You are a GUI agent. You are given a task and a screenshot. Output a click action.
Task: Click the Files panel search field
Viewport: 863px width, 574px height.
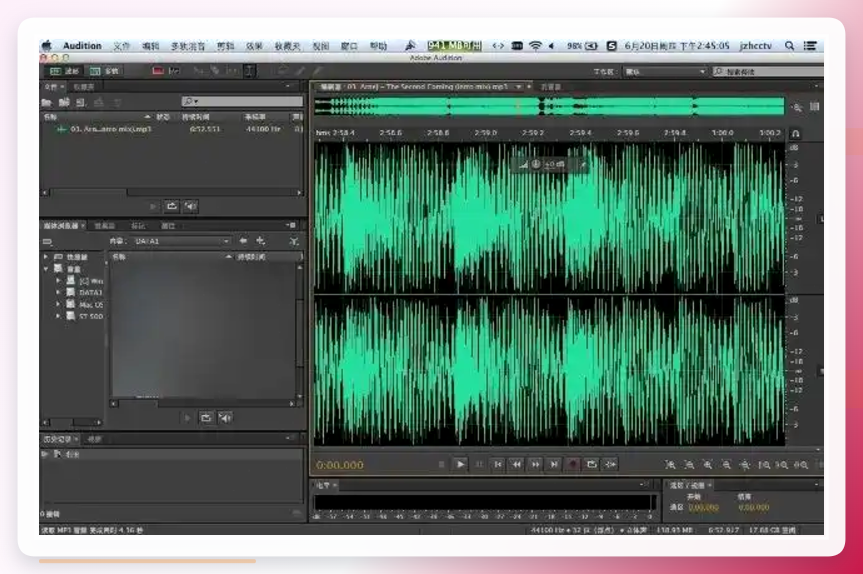tap(242, 101)
